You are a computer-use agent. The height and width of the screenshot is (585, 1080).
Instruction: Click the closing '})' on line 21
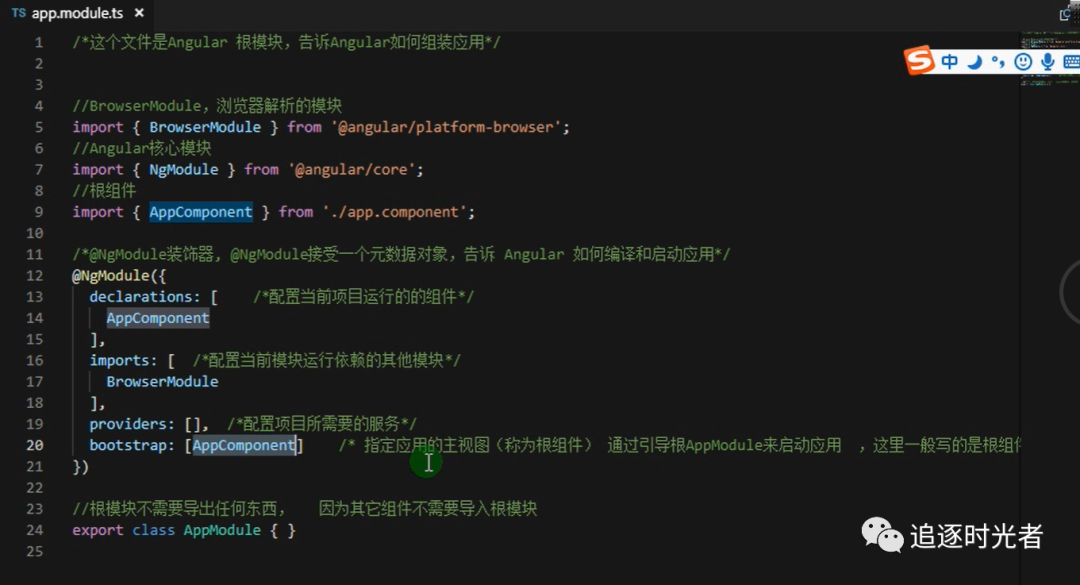81,466
